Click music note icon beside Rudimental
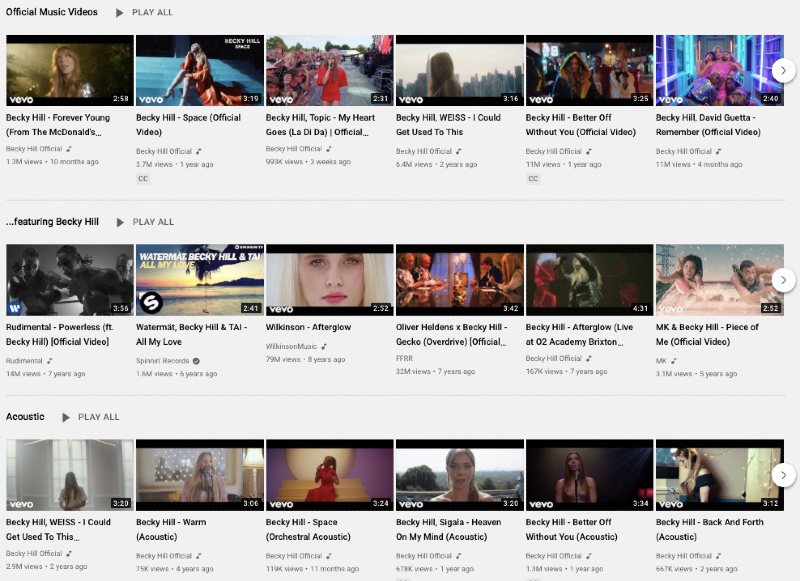Screen dimensions: 800x581 [49, 361]
